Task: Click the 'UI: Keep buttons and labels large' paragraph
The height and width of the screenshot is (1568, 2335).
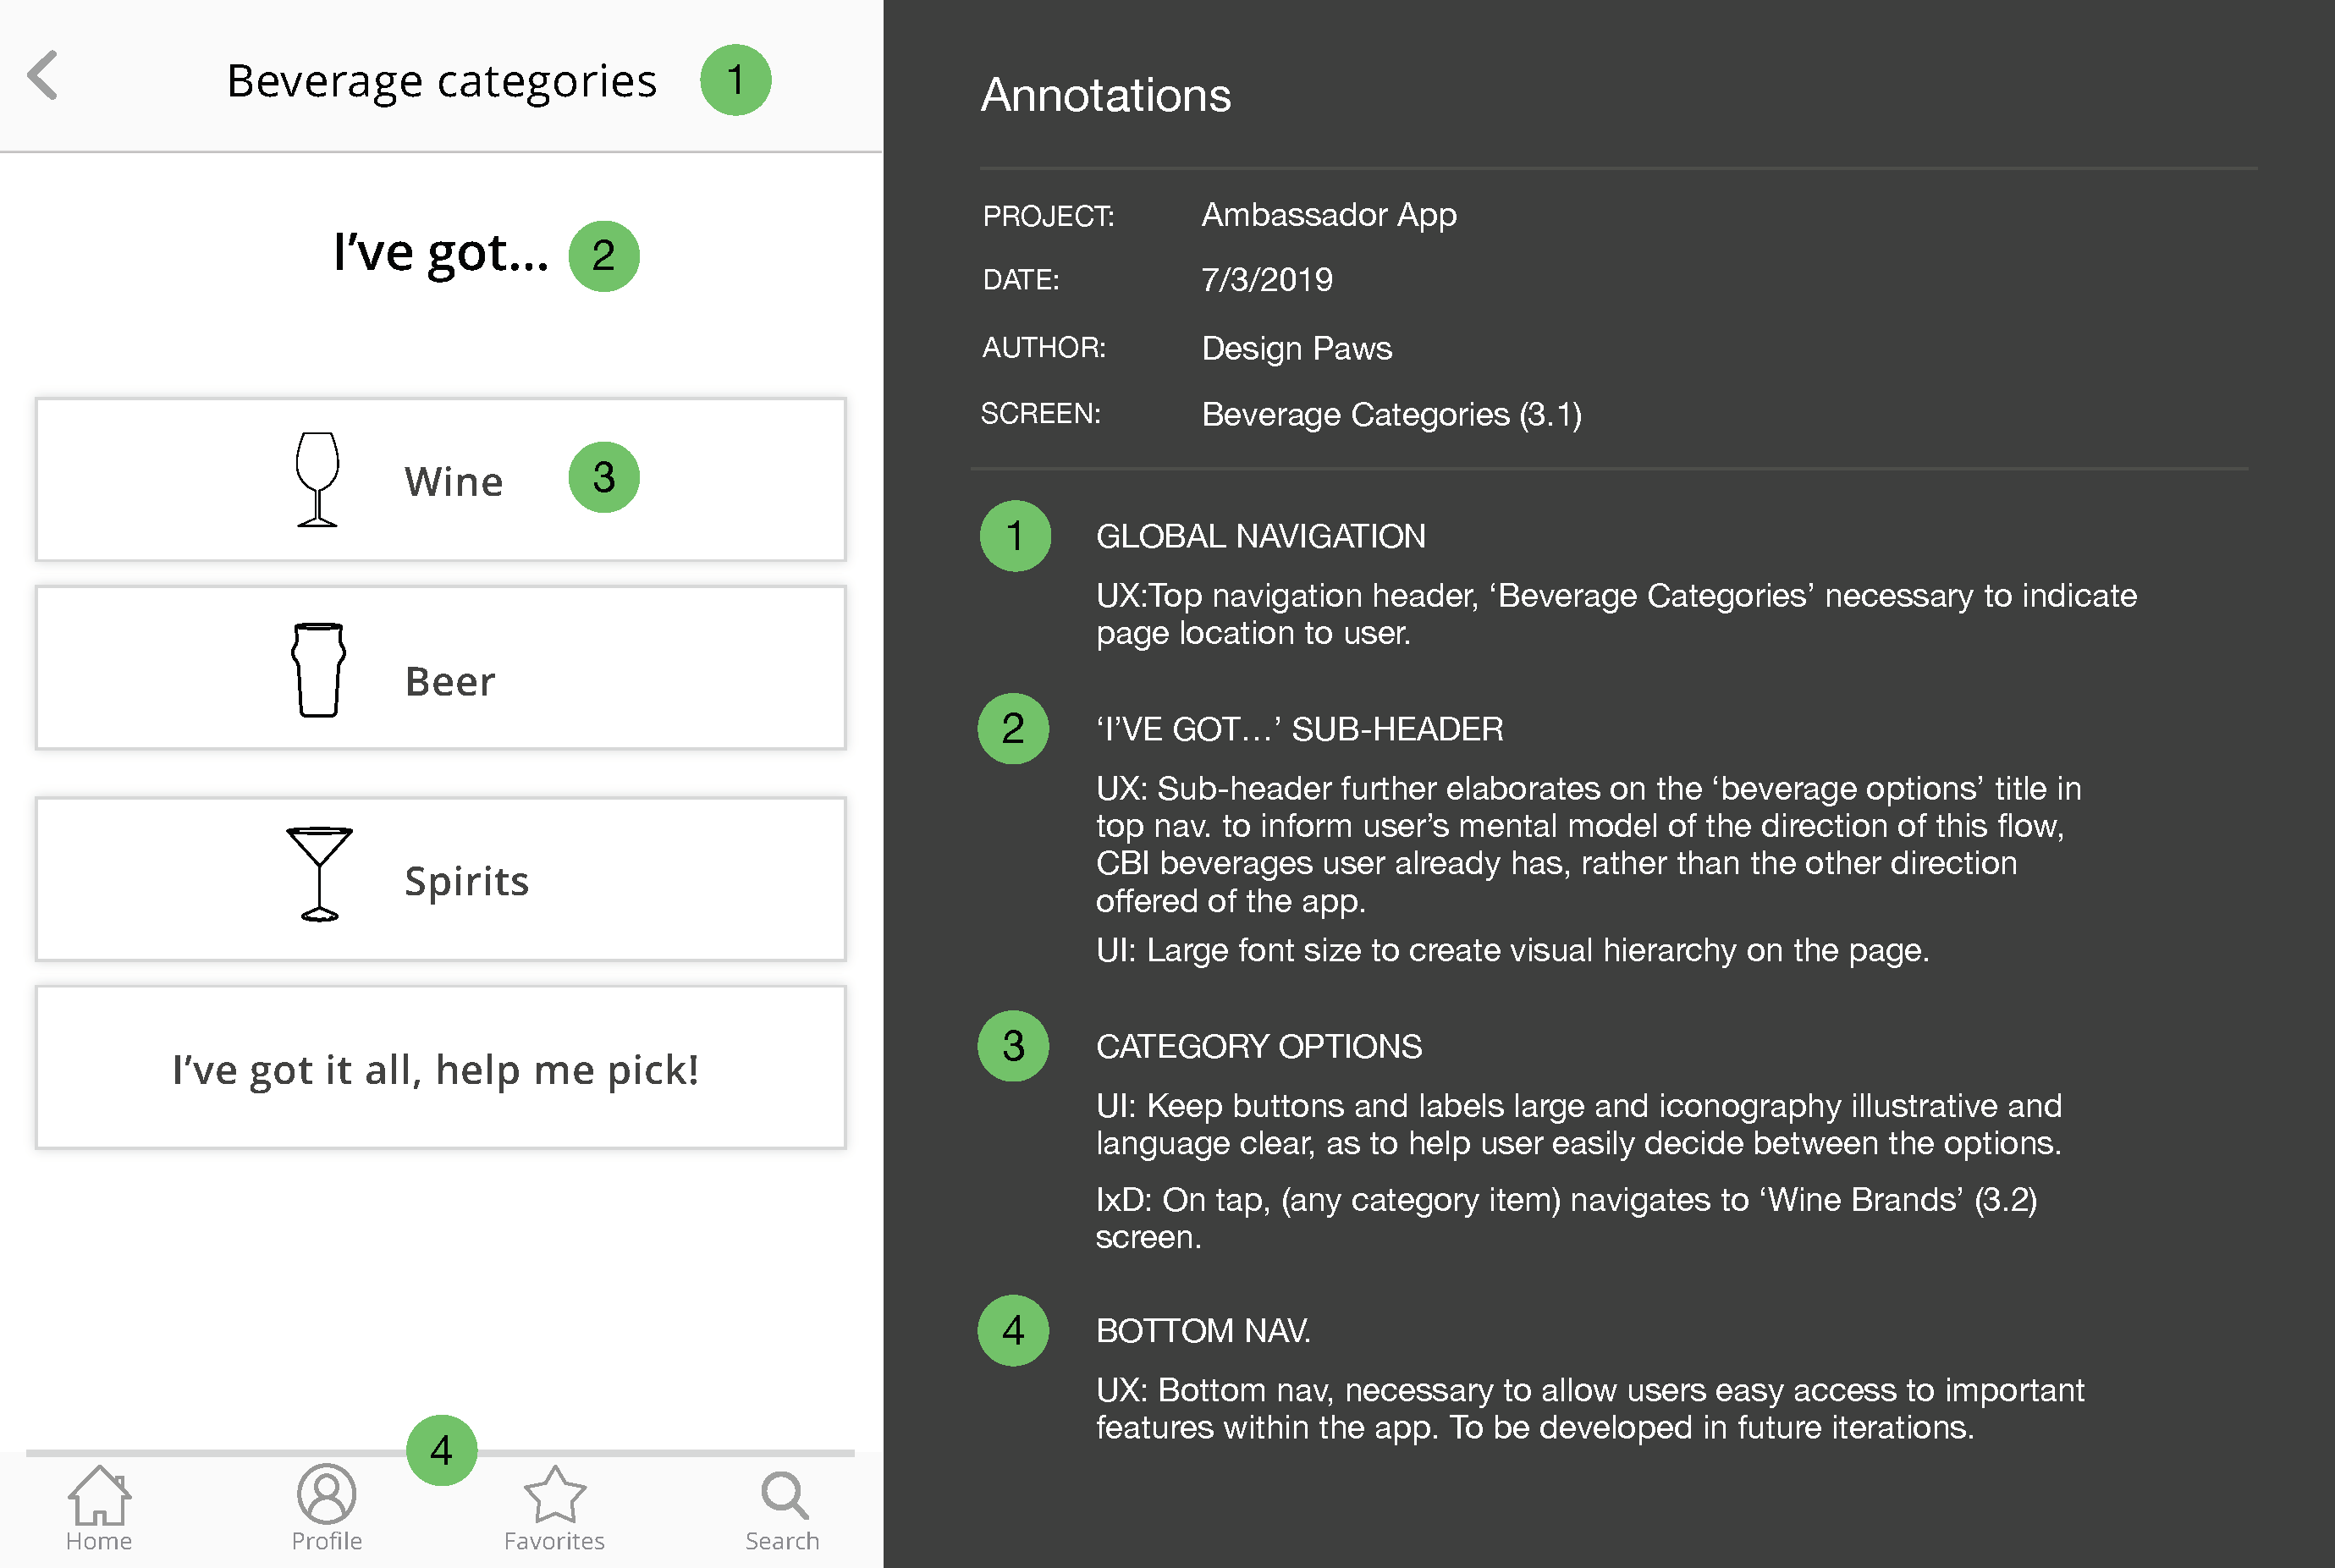Action: click(x=1579, y=1124)
